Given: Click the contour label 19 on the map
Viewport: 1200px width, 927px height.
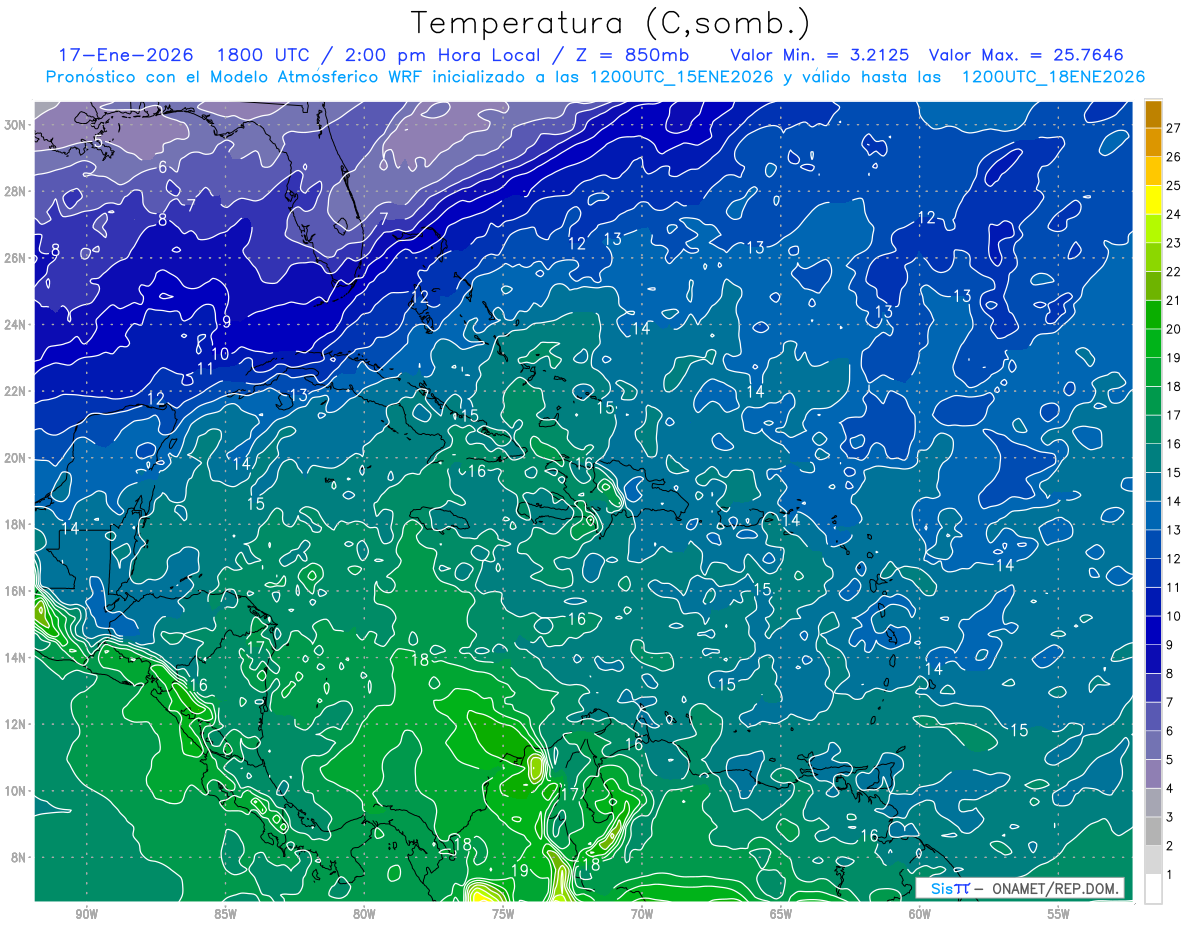Looking at the screenshot, I should [519, 871].
